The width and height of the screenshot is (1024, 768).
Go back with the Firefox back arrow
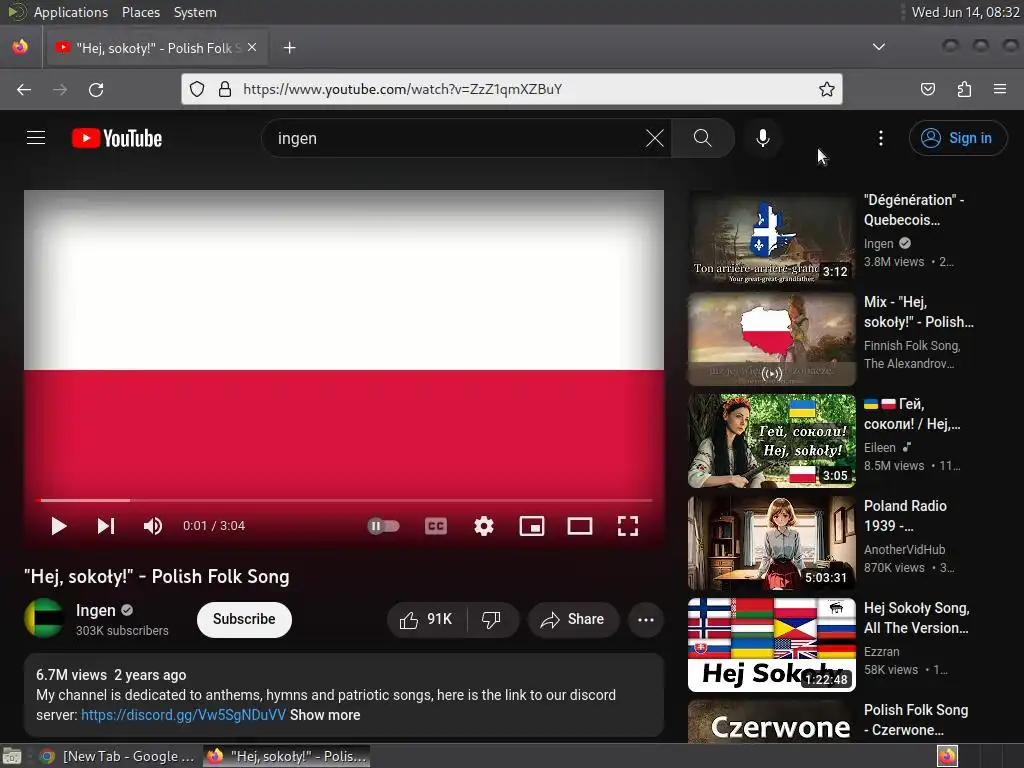coord(24,89)
